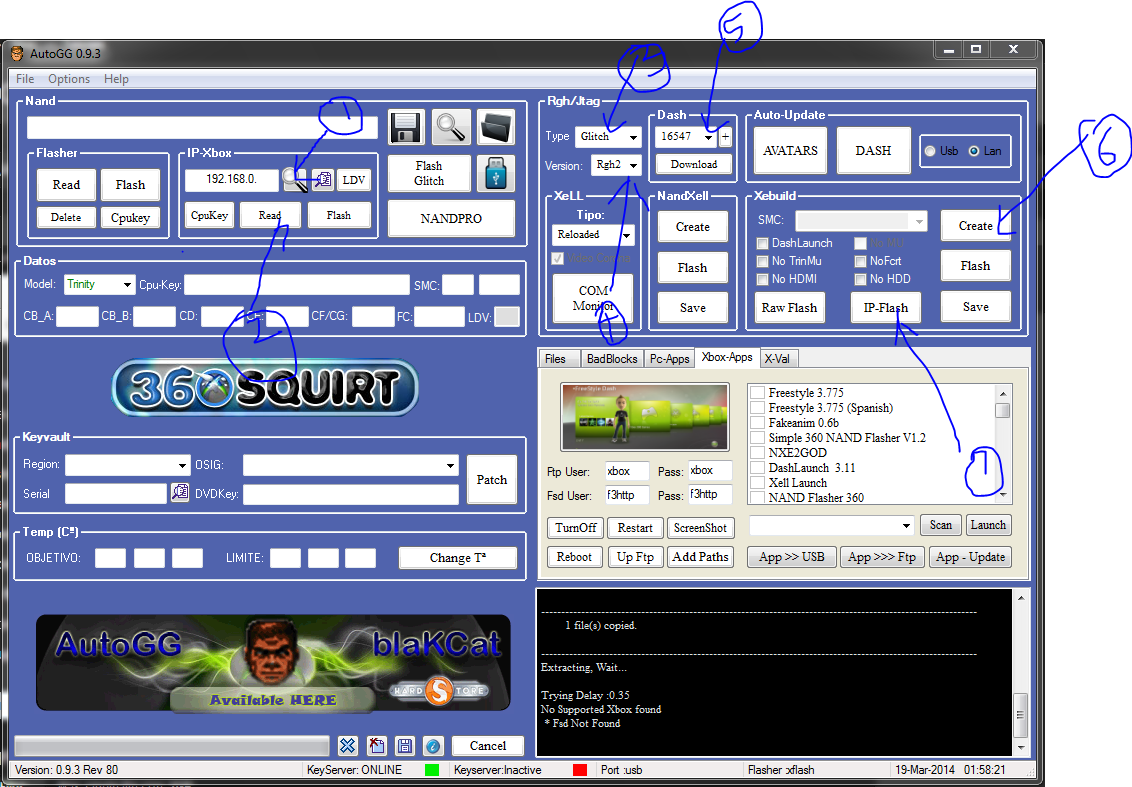1132x787 pixels.
Task: Open the Keyvault Region dropdown
Action: pyautogui.click(x=128, y=465)
